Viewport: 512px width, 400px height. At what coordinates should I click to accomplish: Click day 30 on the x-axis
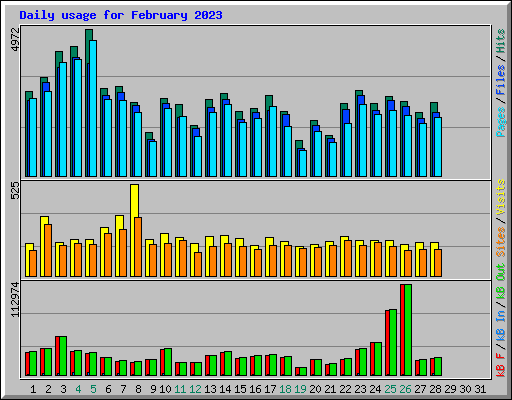(465, 389)
